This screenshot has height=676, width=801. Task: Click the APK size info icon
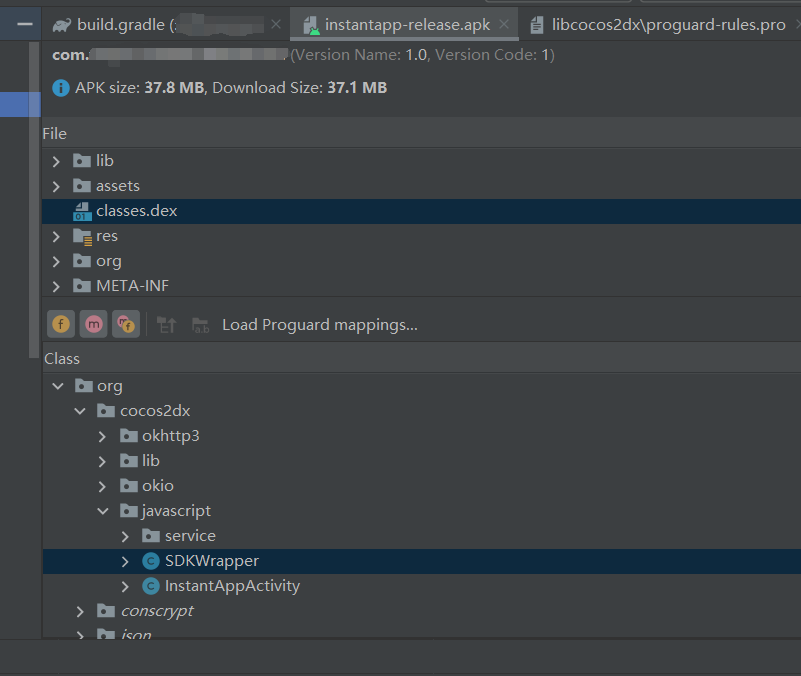click(61, 88)
